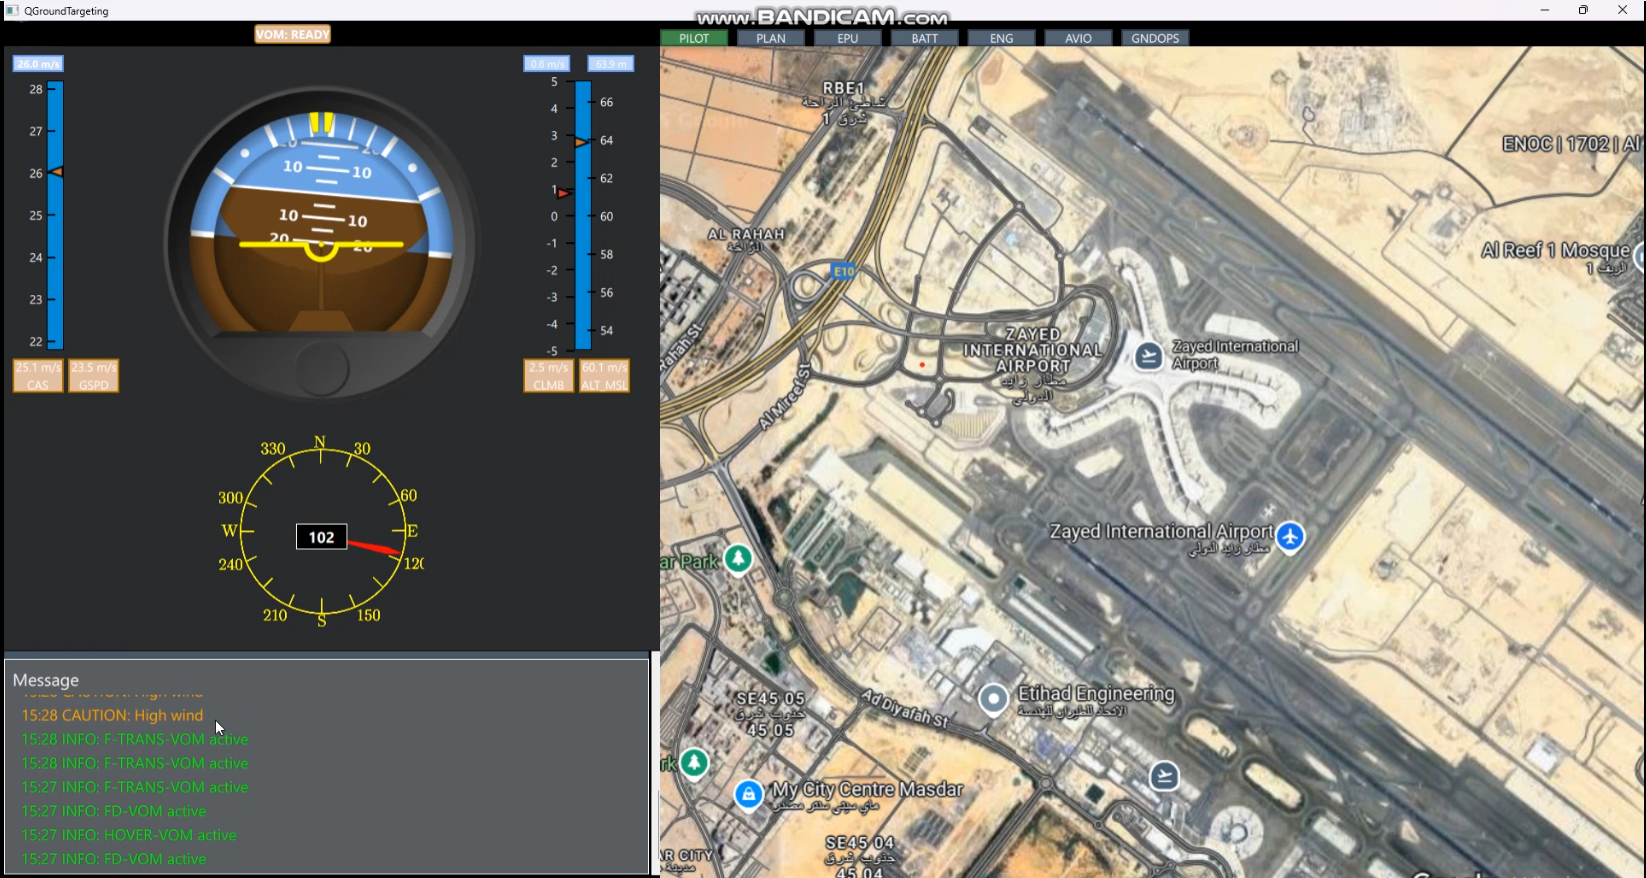Image resolution: width=1646 pixels, height=878 pixels.
Task: Click the grey airplane marker below Etihad Engineering
Action: point(1164,775)
